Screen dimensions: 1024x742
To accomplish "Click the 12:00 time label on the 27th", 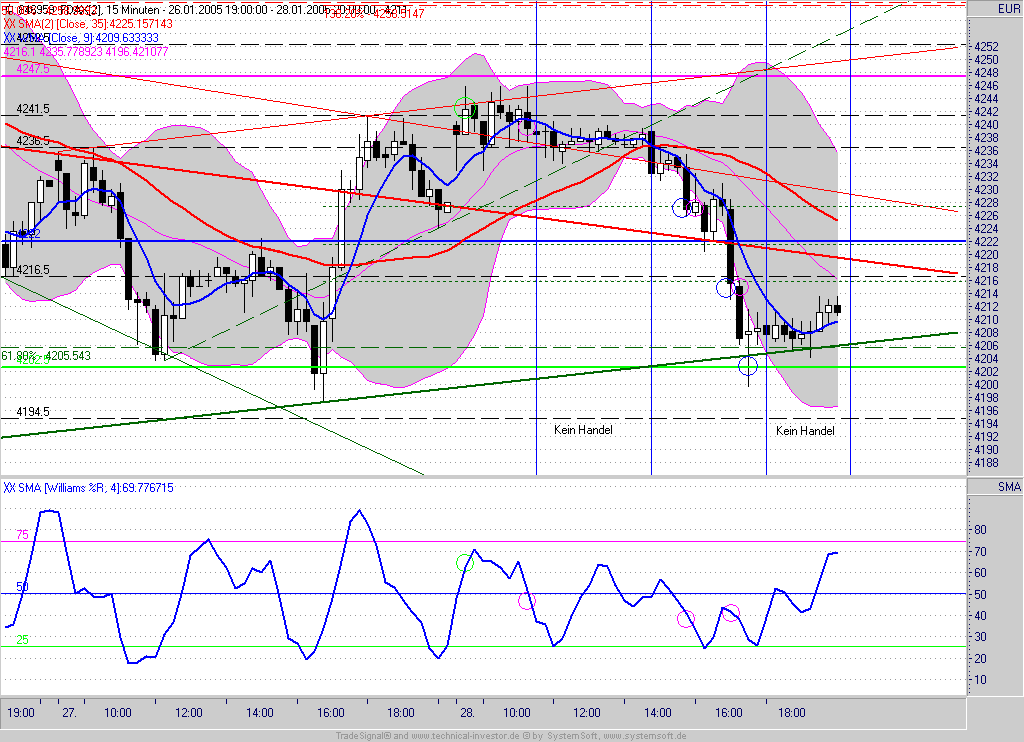I will click(x=189, y=713).
